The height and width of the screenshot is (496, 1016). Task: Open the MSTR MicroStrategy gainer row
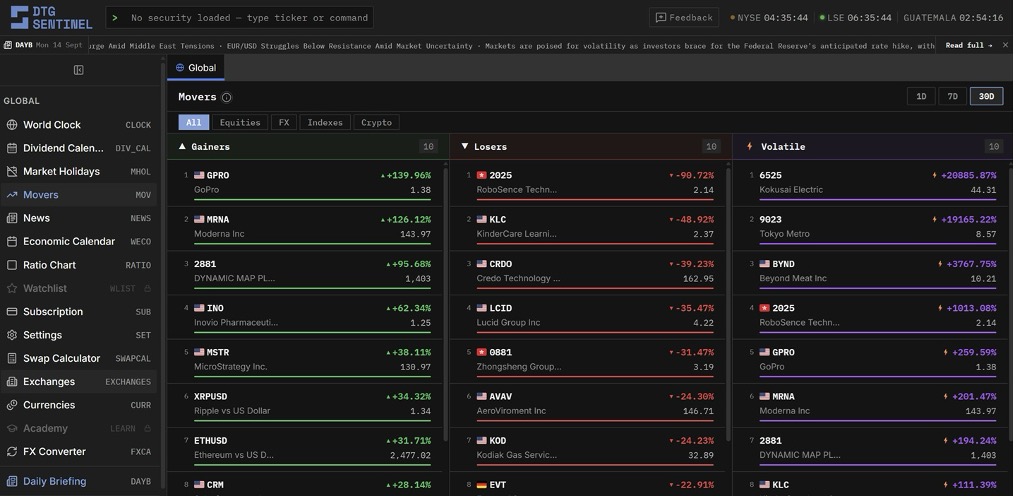click(305, 360)
